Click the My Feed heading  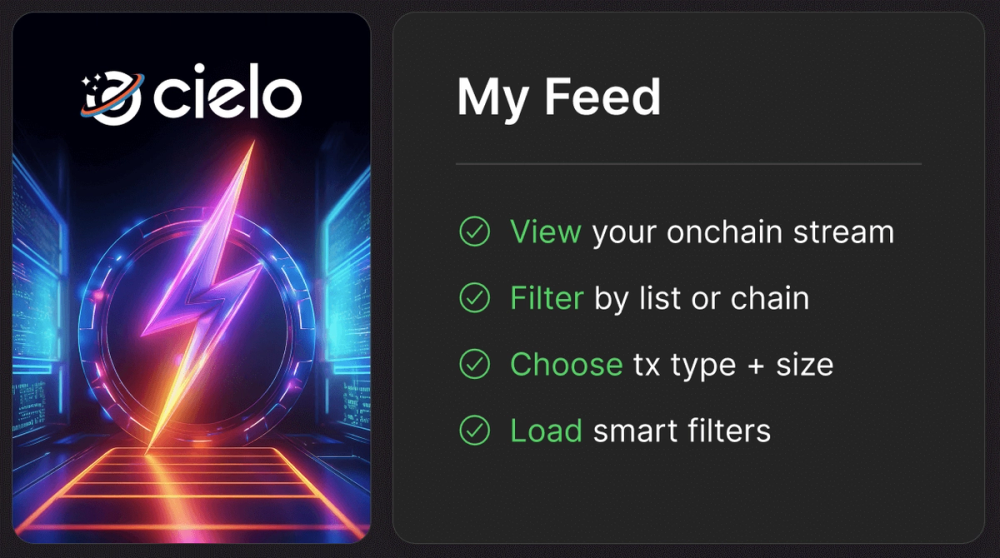[559, 97]
